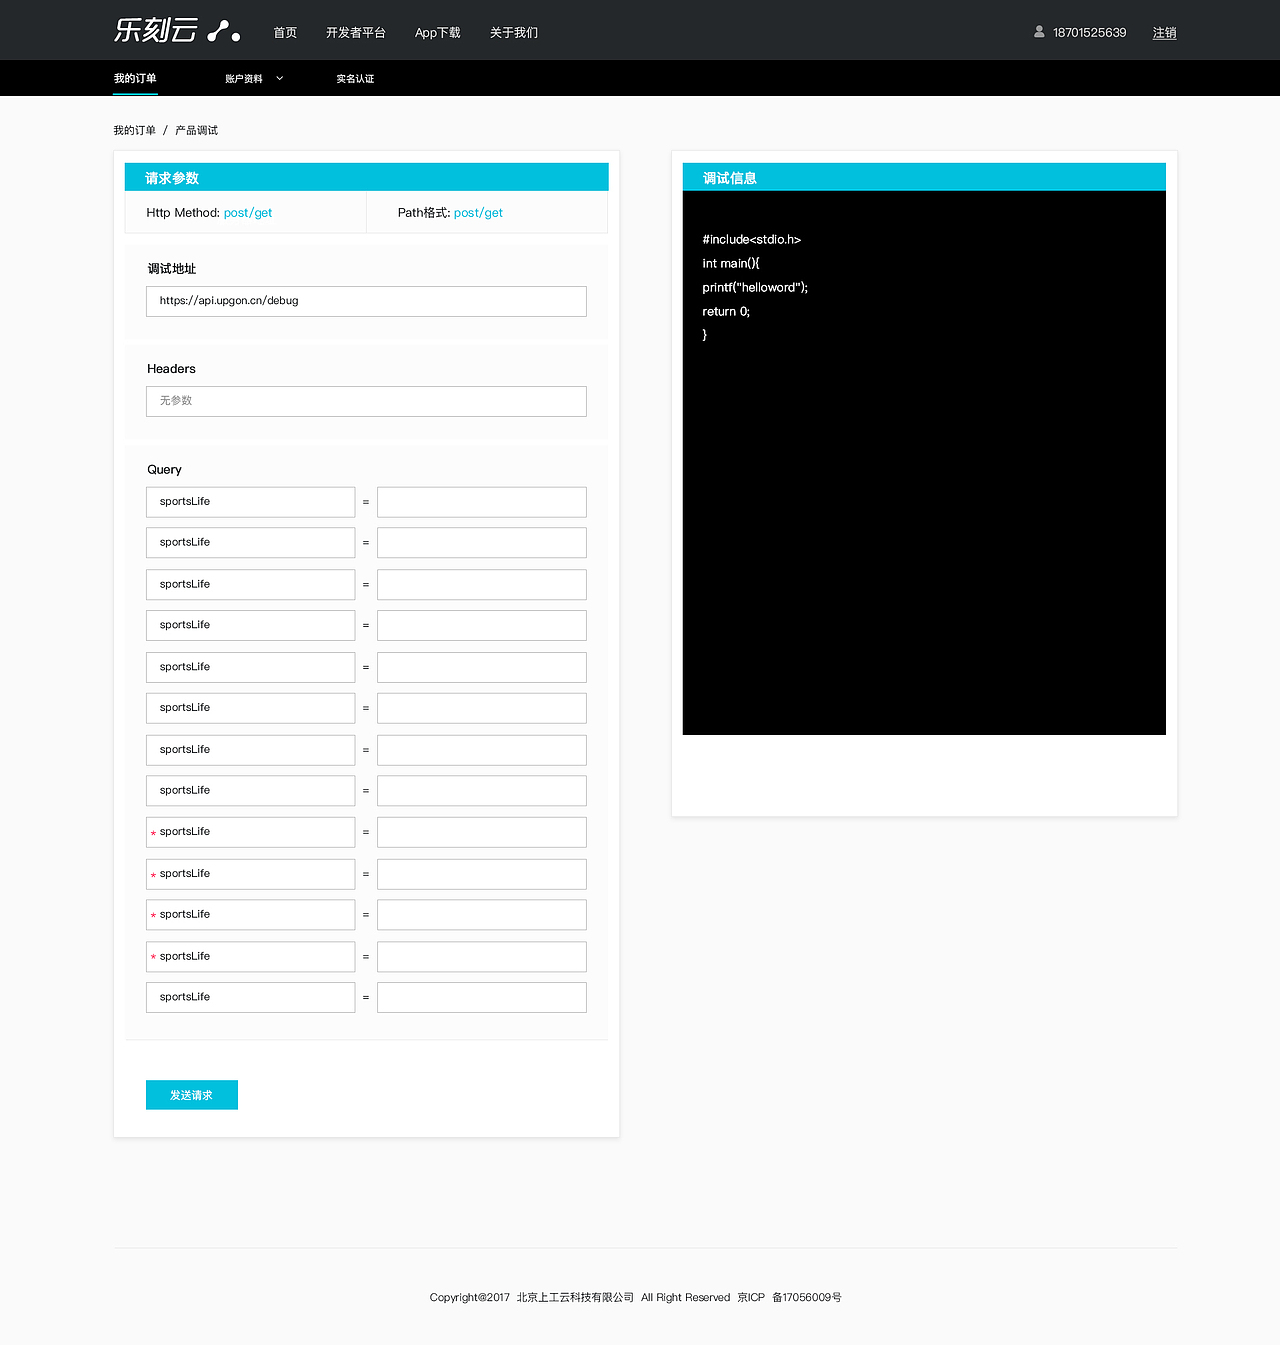Open the 首页 nav item
The height and width of the screenshot is (1345, 1280).
click(x=285, y=33)
